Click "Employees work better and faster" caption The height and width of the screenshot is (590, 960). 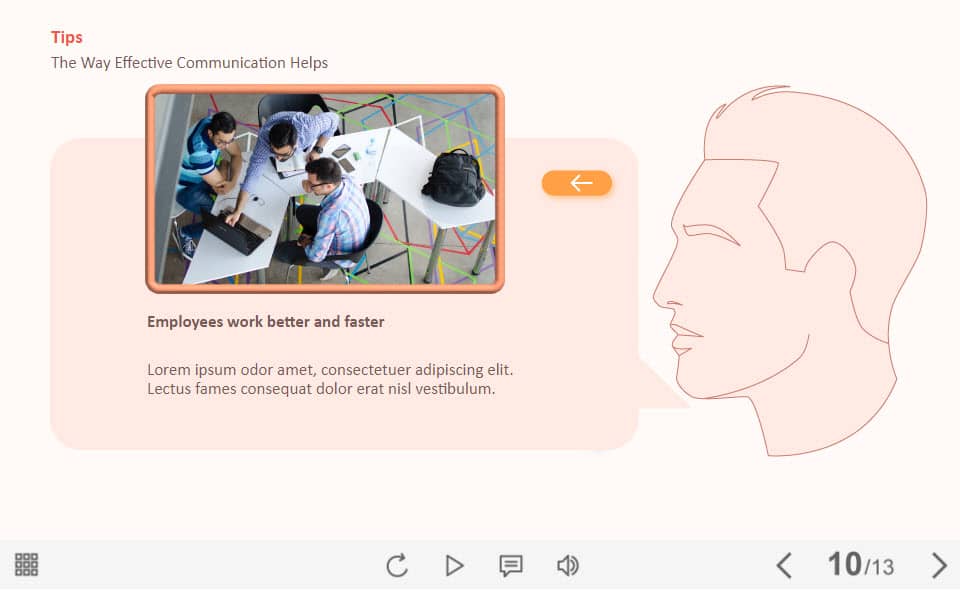[266, 321]
